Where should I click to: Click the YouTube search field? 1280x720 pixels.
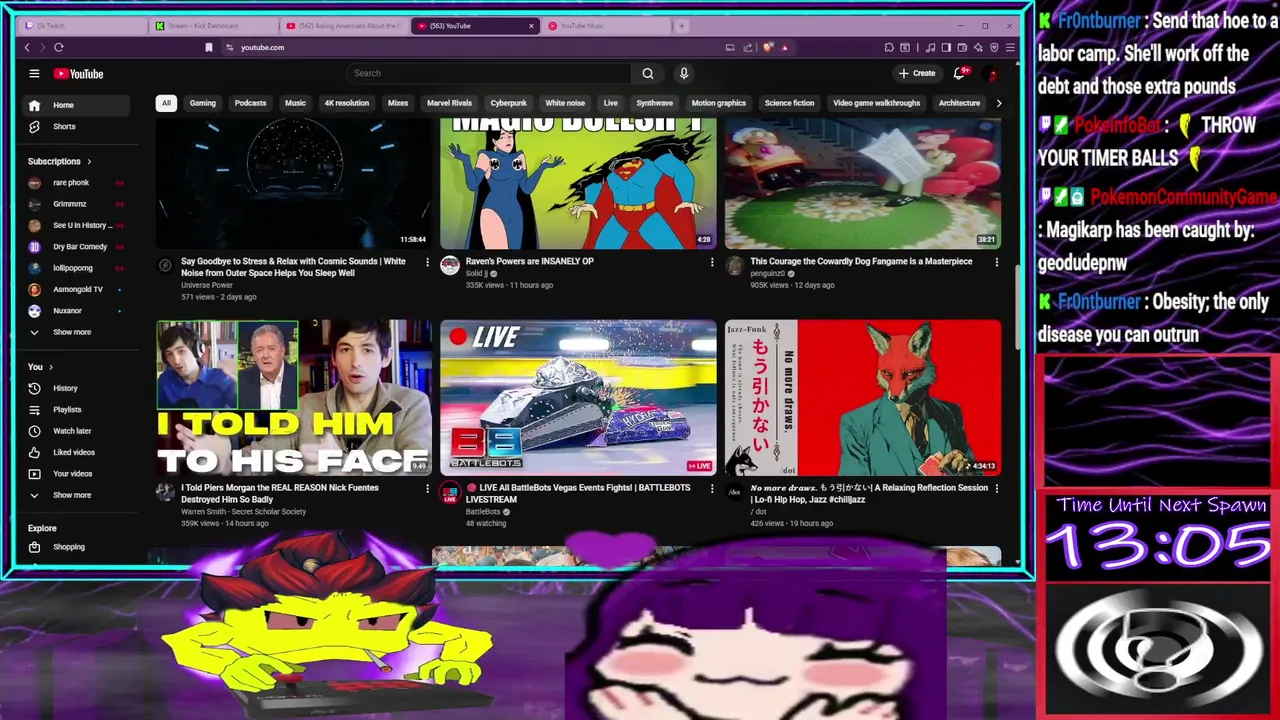(488, 73)
